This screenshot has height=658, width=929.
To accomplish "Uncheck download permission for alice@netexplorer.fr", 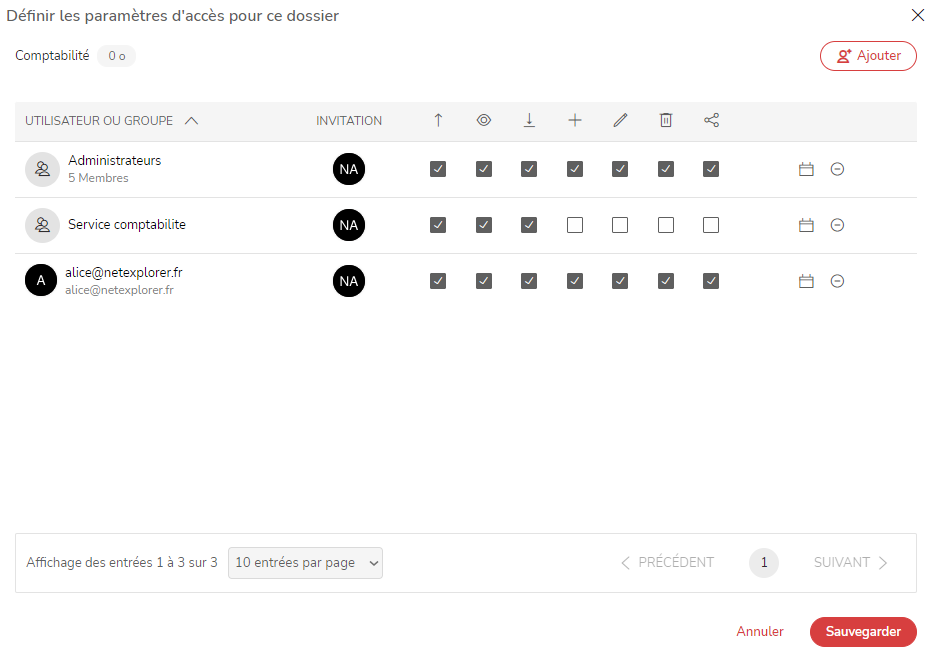I will tap(529, 281).
